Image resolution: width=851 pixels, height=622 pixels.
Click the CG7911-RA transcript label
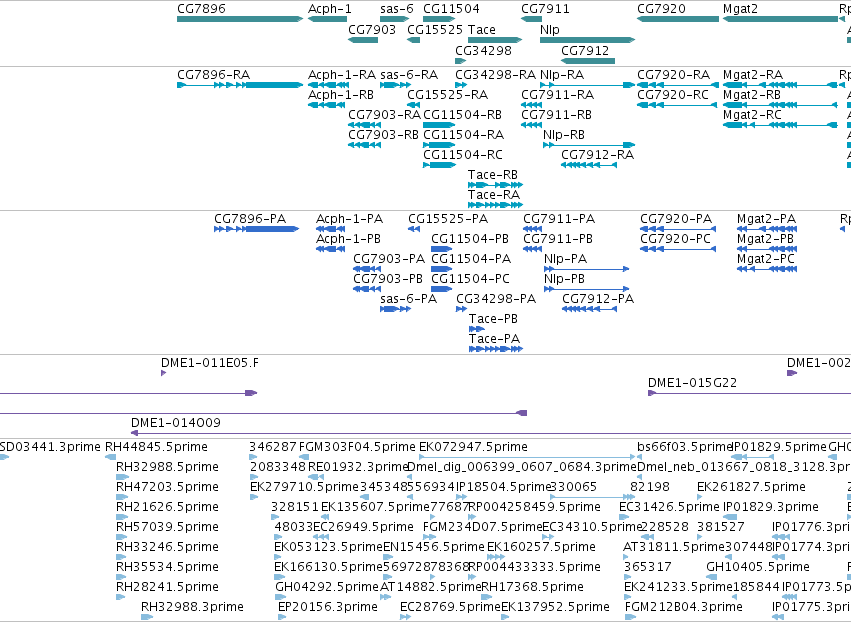(557, 94)
